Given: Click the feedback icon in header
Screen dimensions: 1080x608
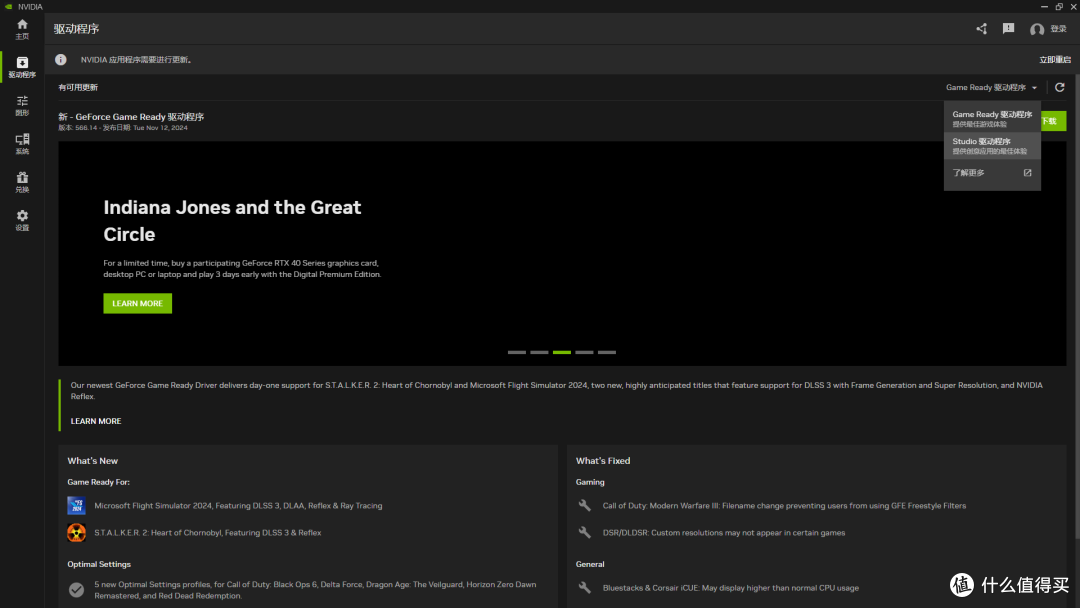Looking at the screenshot, I should [x=1008, y=28].
